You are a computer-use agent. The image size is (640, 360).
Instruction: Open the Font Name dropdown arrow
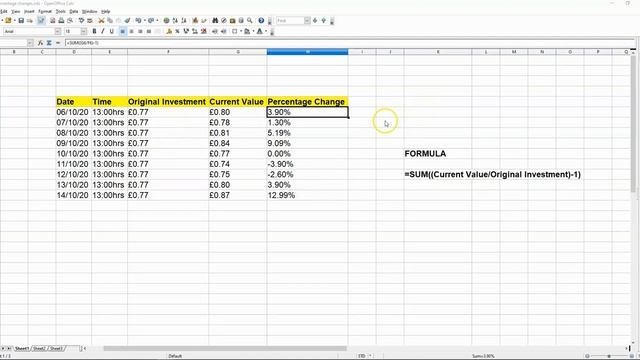[58, 31]
